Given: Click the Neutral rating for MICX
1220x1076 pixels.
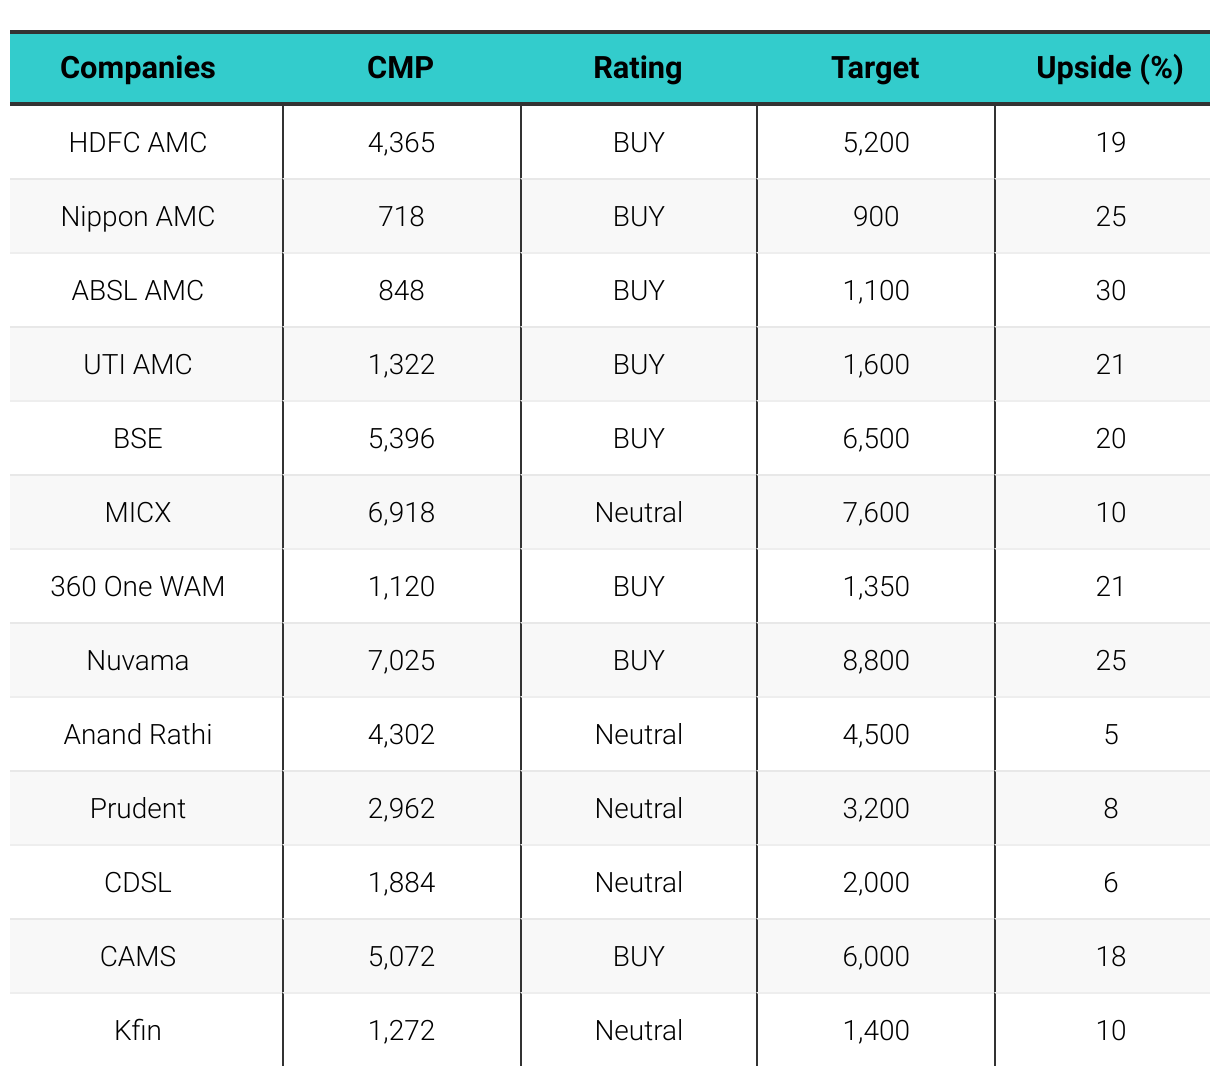Looking at the screenshot, I should (x=638, y=513).
